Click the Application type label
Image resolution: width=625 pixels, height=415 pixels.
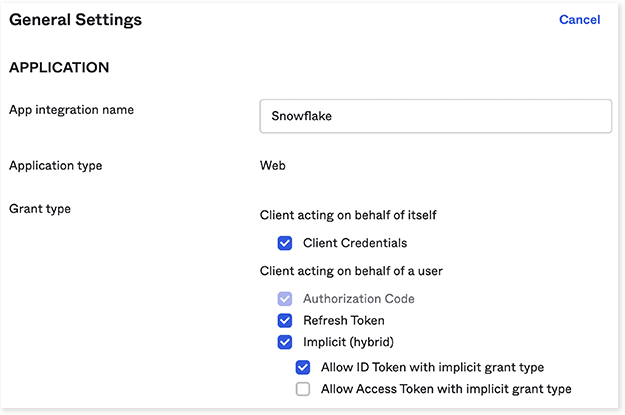coord(55,165)
